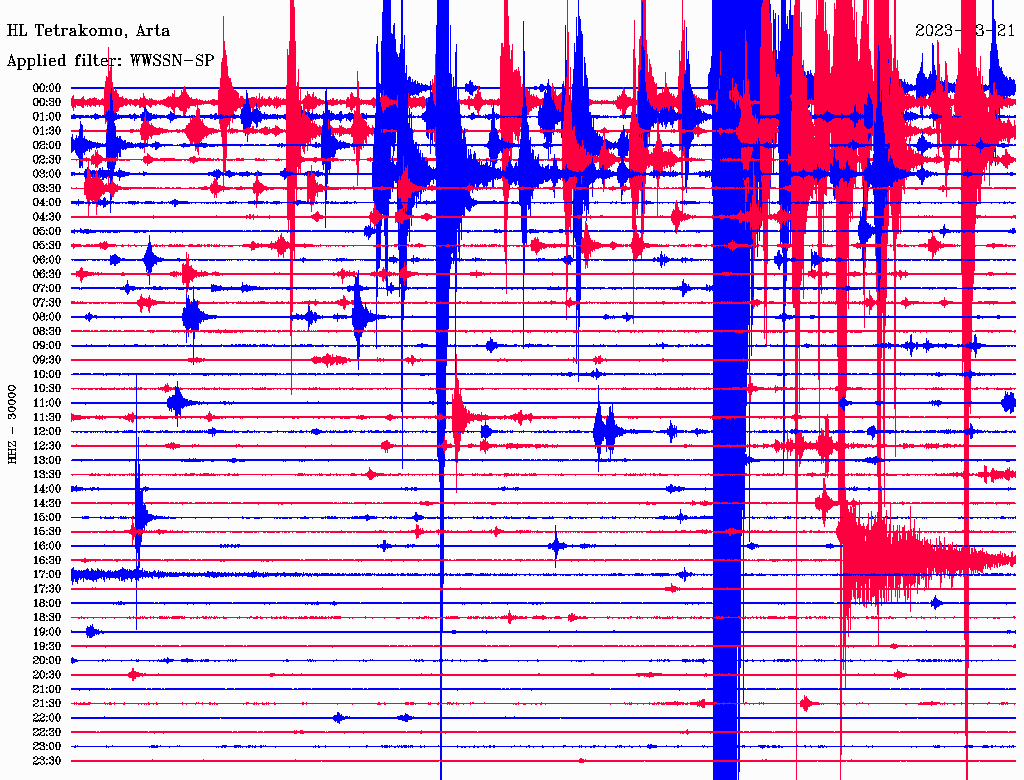The image size is (1024, 780).
Task: Select the 08:00 time label
Action: click(x=47, y=317)
